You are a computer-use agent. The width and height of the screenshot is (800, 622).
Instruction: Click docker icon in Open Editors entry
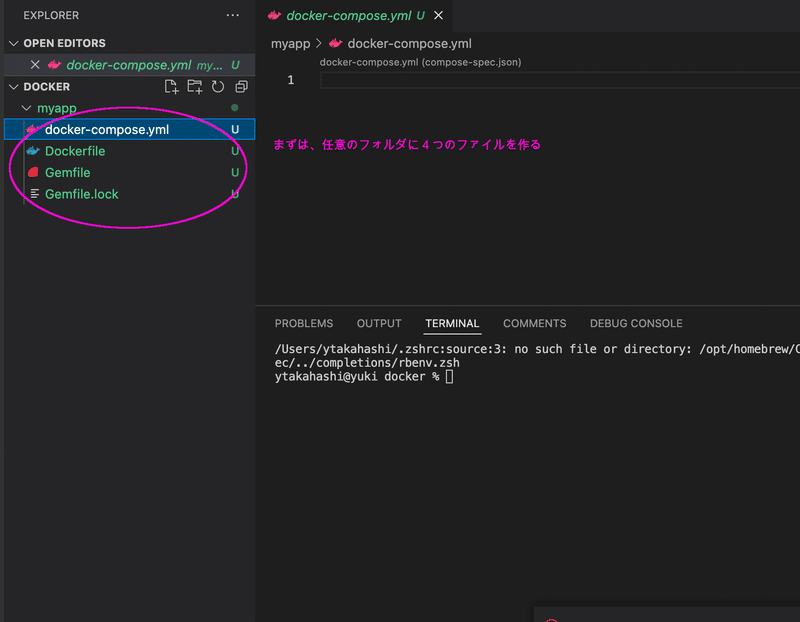[x=54, y=65]
